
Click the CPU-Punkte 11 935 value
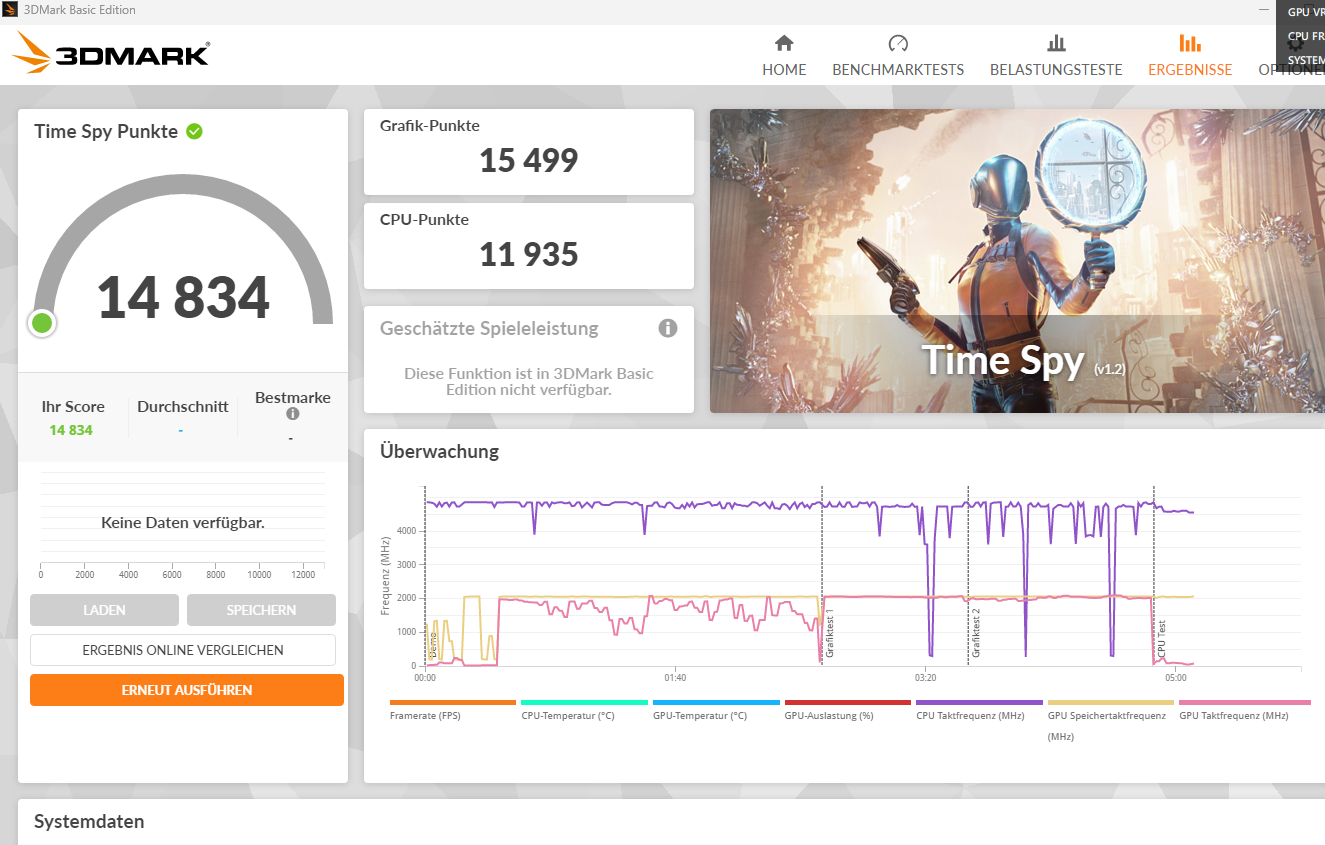click(529, 254)
